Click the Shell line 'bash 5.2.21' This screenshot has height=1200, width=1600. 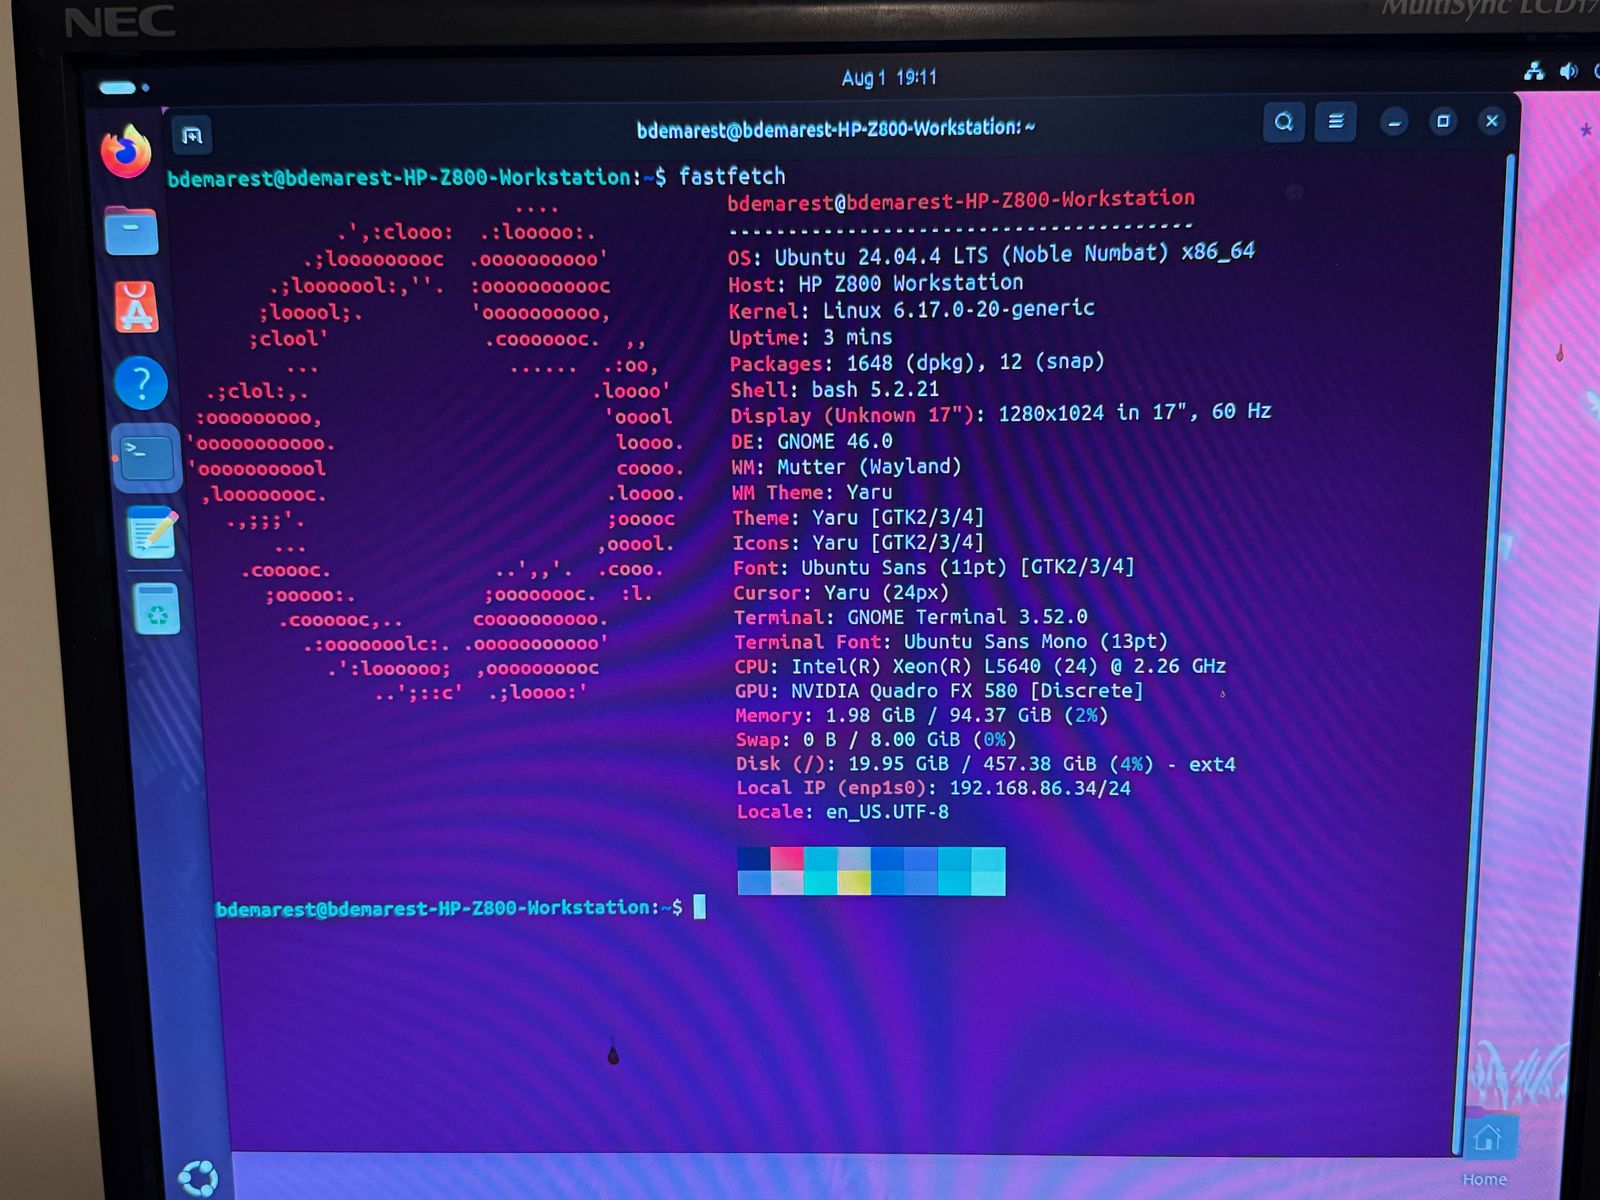pyautogui.click(x=835, y=389)
